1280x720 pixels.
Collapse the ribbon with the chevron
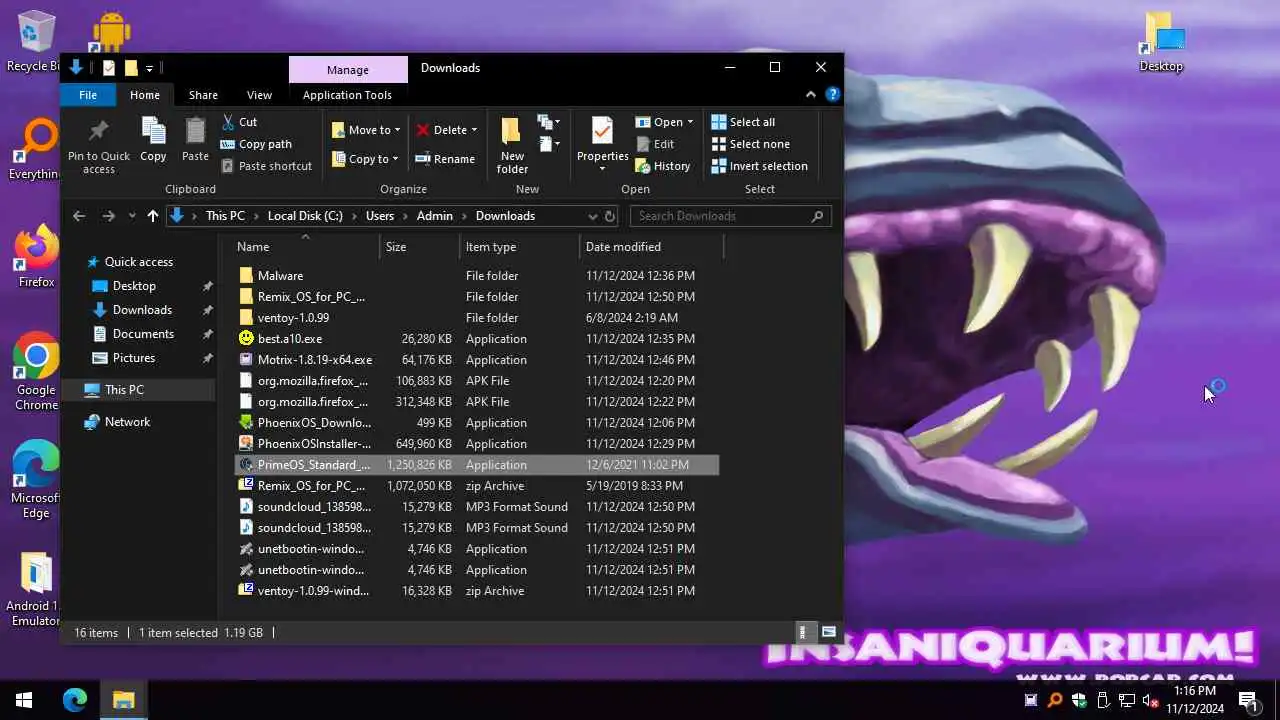click(x=811, y=95)
